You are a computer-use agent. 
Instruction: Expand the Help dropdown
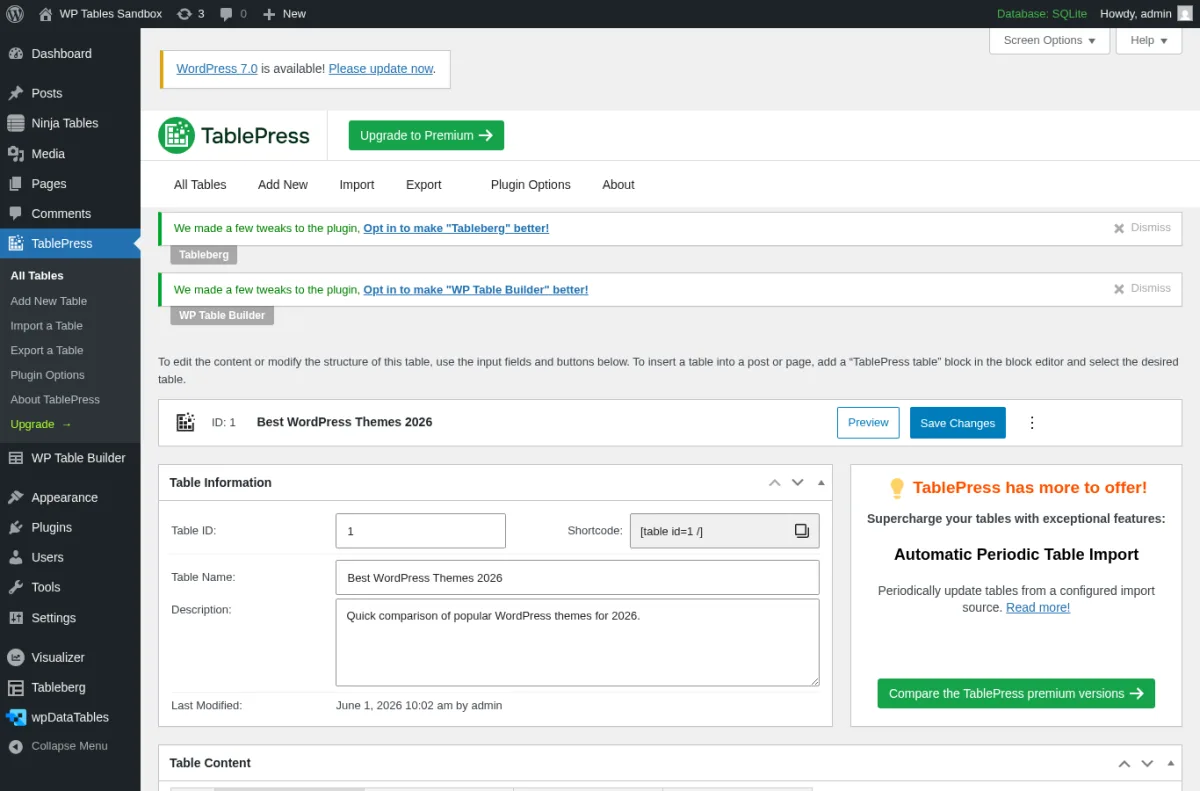pyautogui.click(x=1149, y=41)
